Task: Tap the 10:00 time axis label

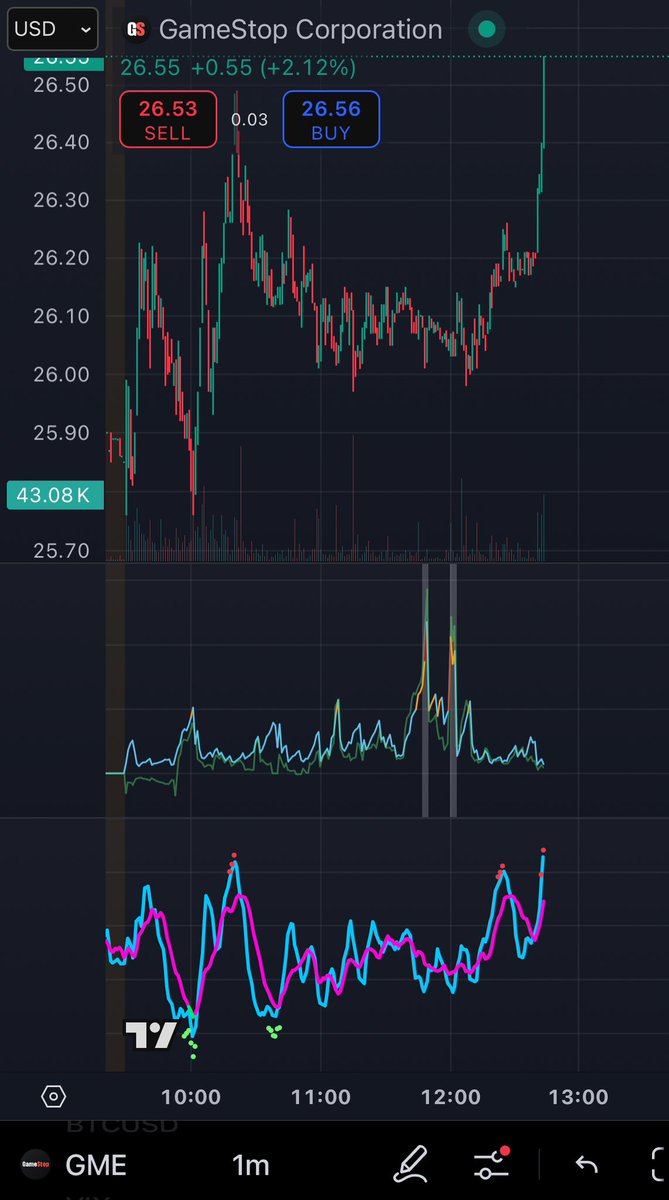Action: click(x=191, y=1097)
